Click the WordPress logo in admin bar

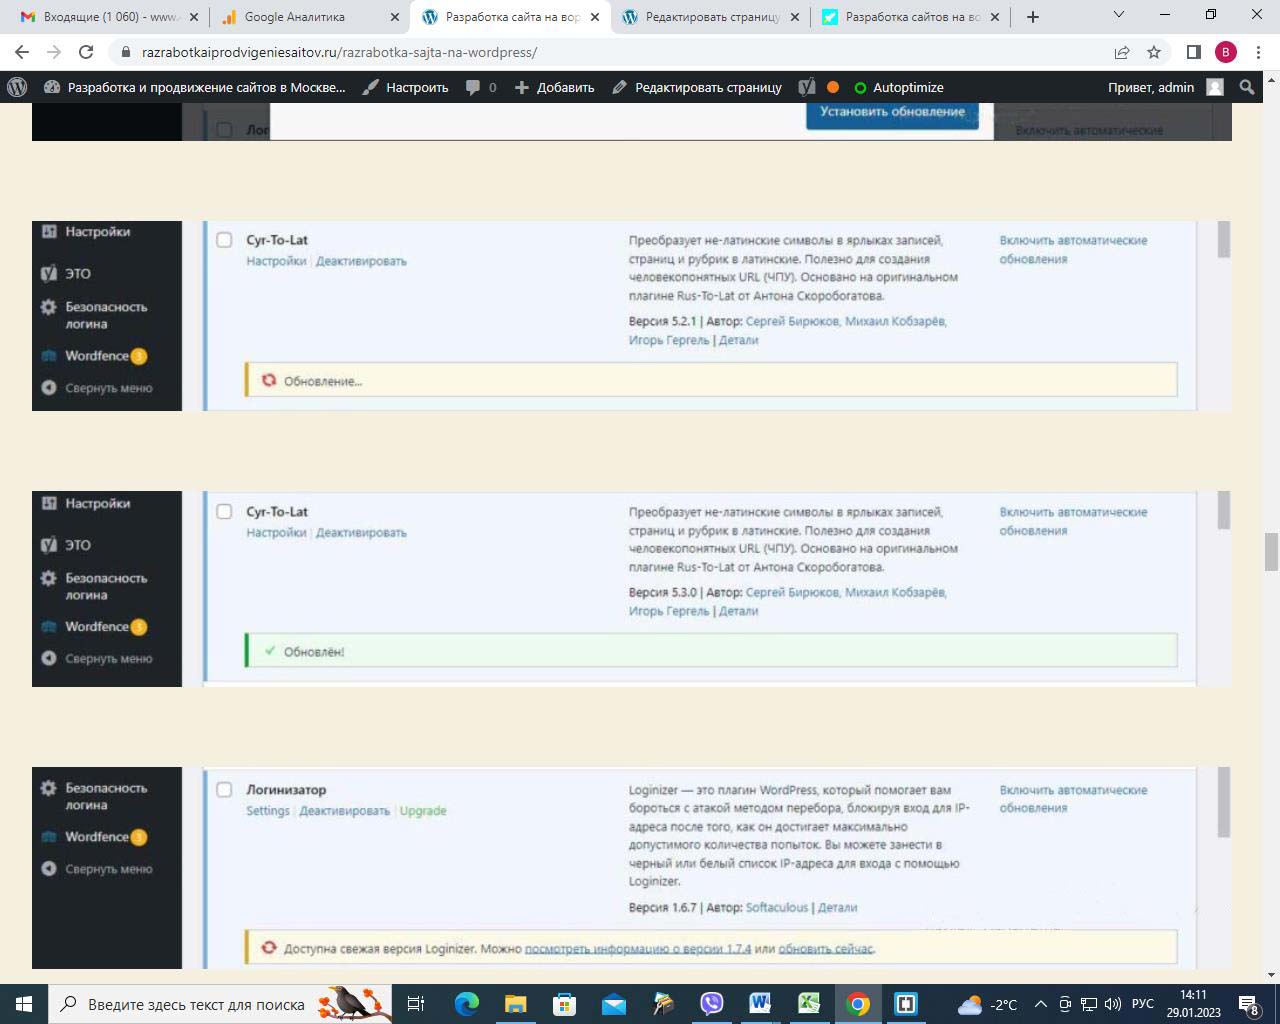click(17, 87)
